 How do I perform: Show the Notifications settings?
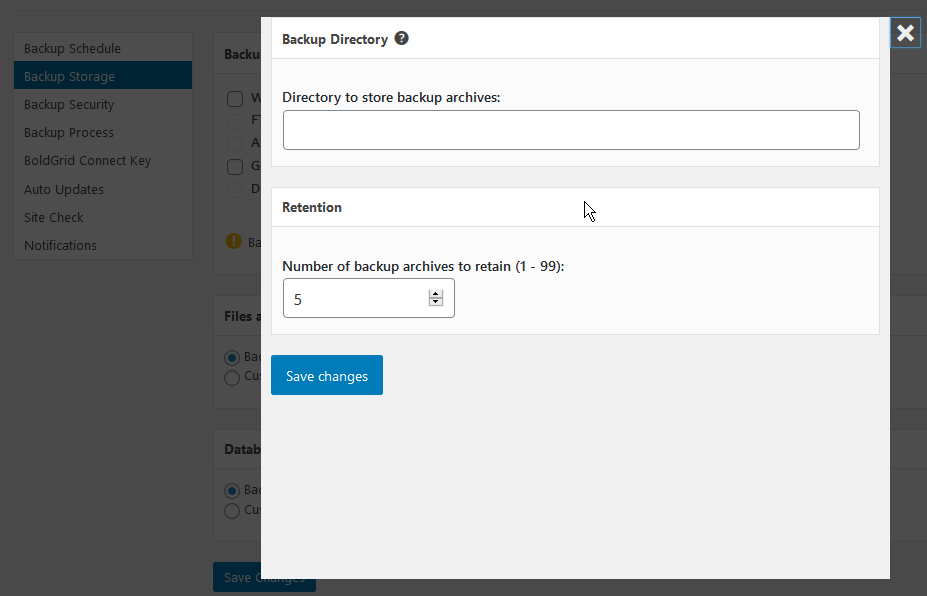point(60,245)
